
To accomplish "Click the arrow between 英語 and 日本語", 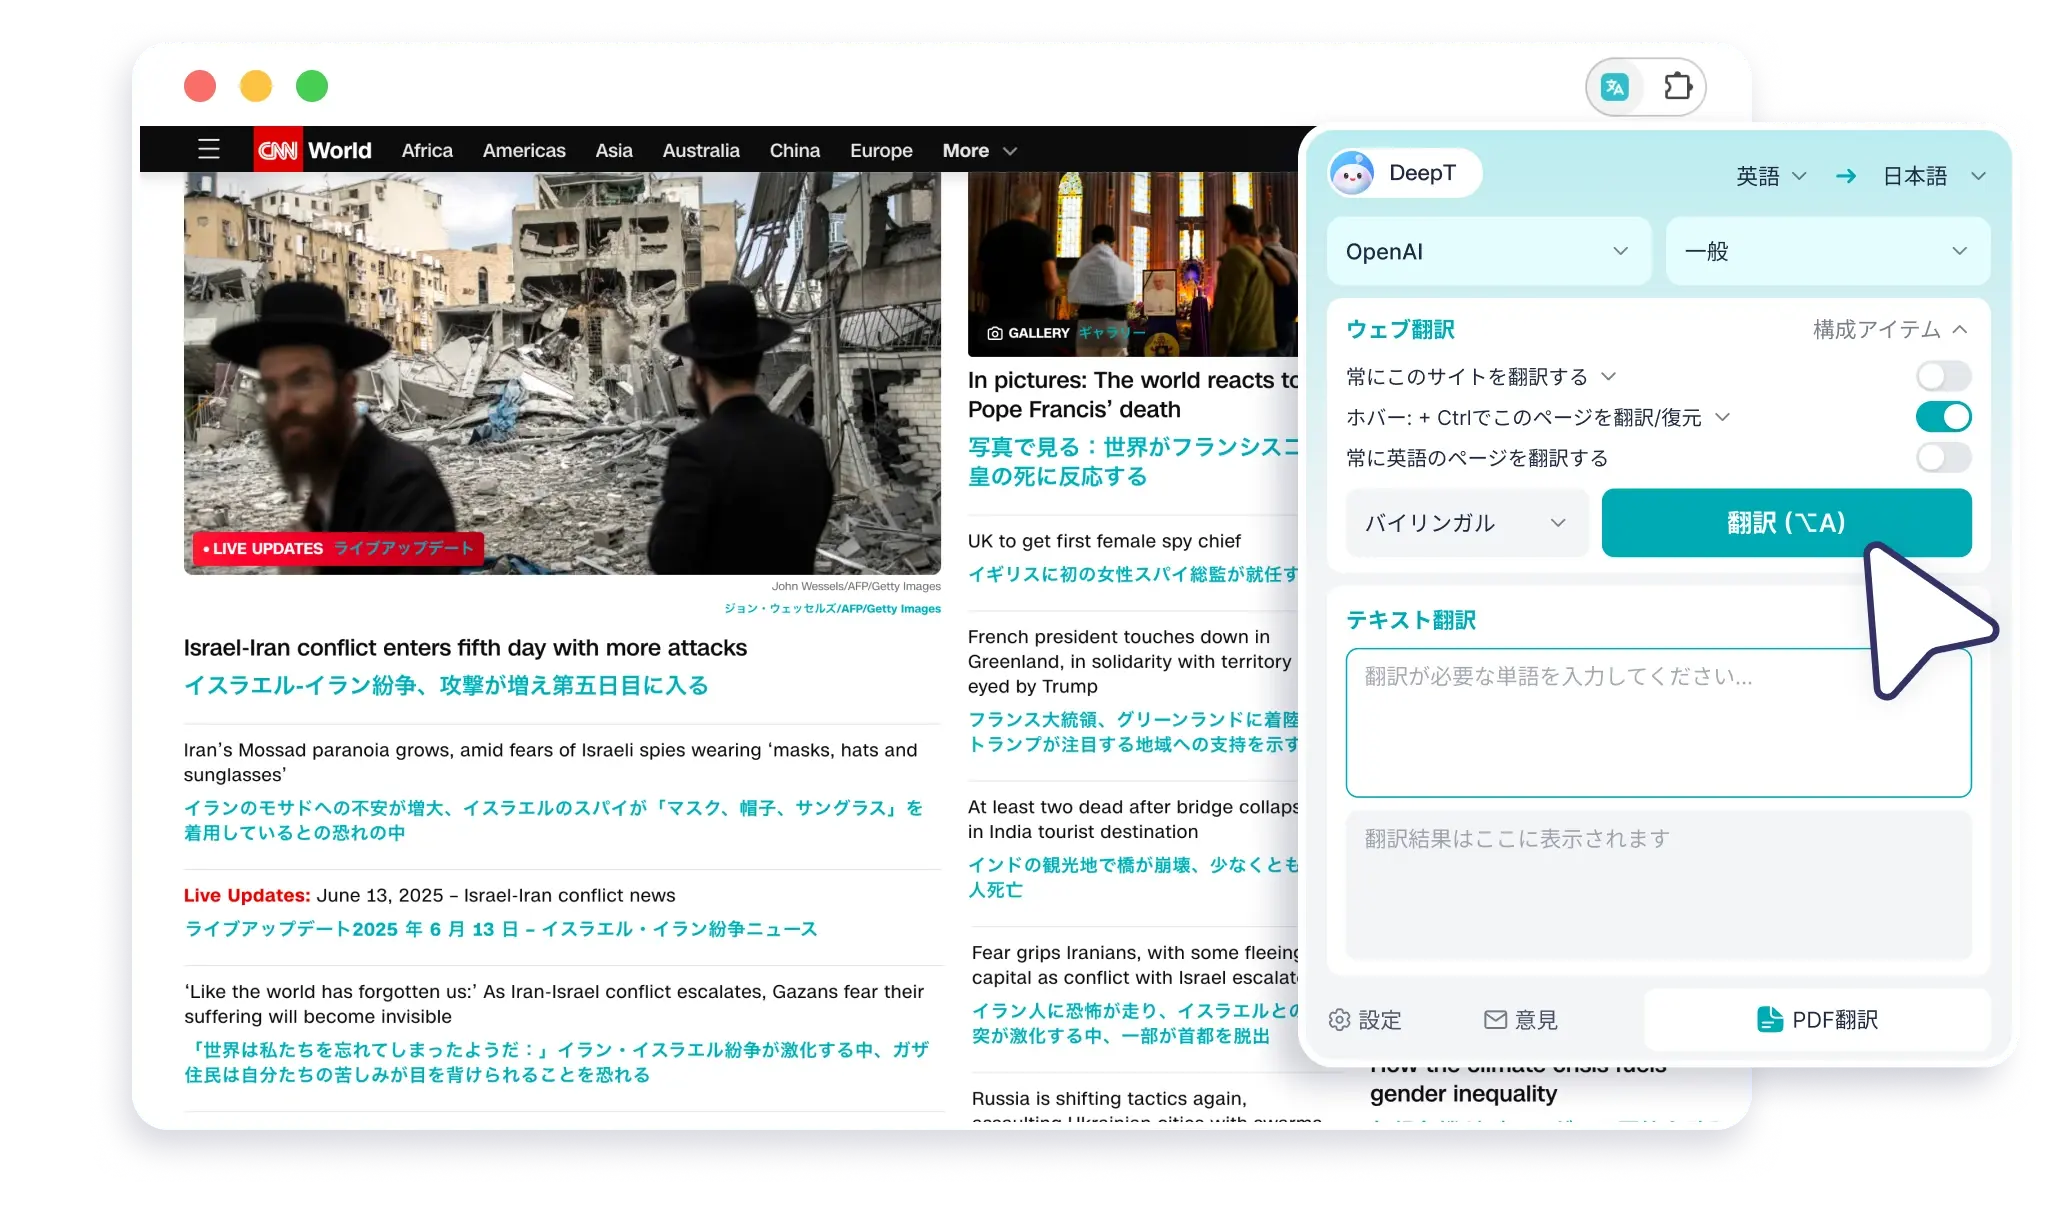I will (1845, 176).
